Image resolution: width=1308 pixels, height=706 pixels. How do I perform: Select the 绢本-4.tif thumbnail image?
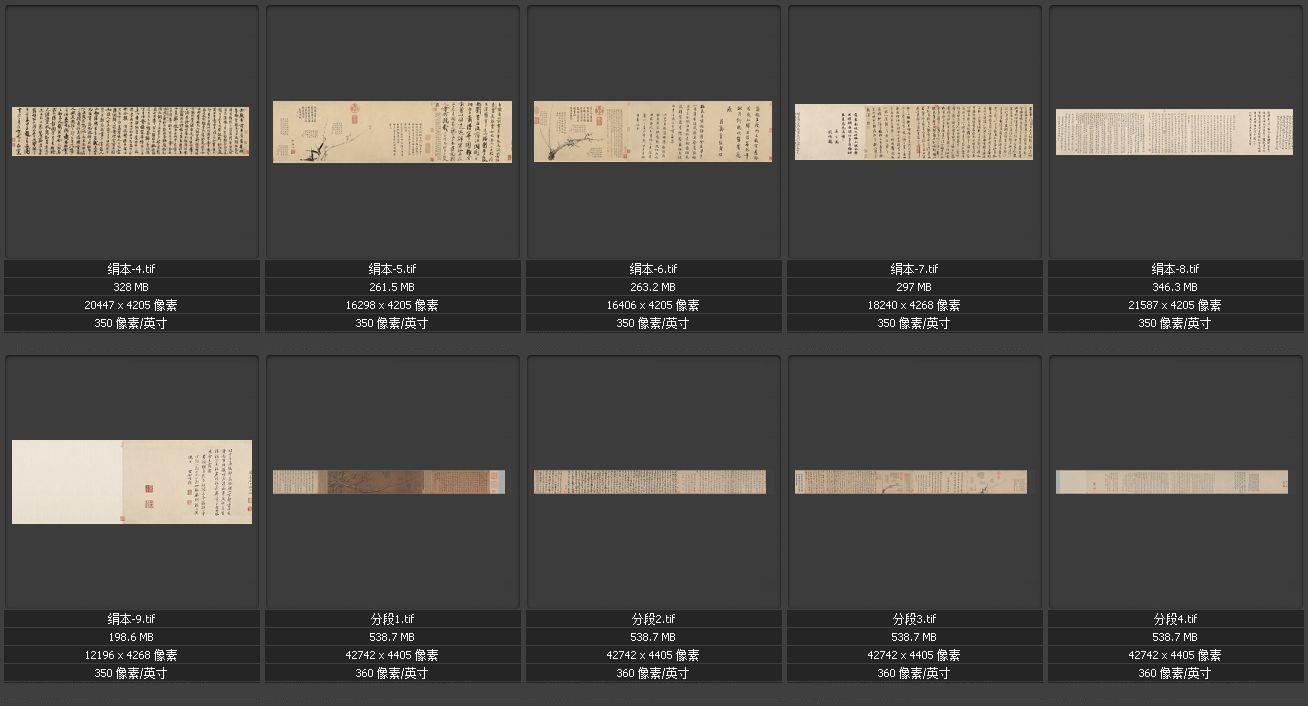(x=131, y=131)
